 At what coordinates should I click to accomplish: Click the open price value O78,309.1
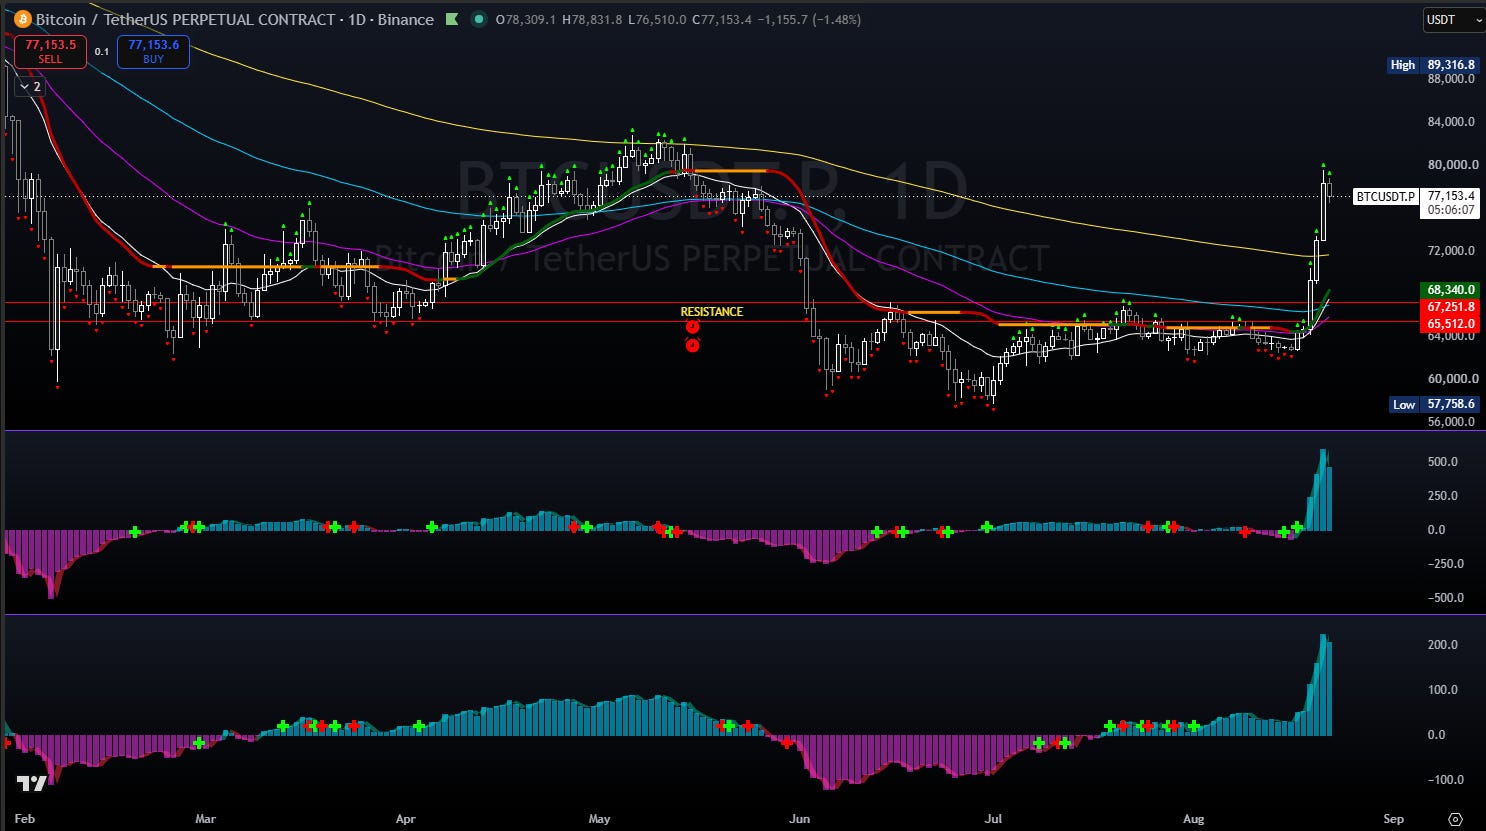pos(525,19)
